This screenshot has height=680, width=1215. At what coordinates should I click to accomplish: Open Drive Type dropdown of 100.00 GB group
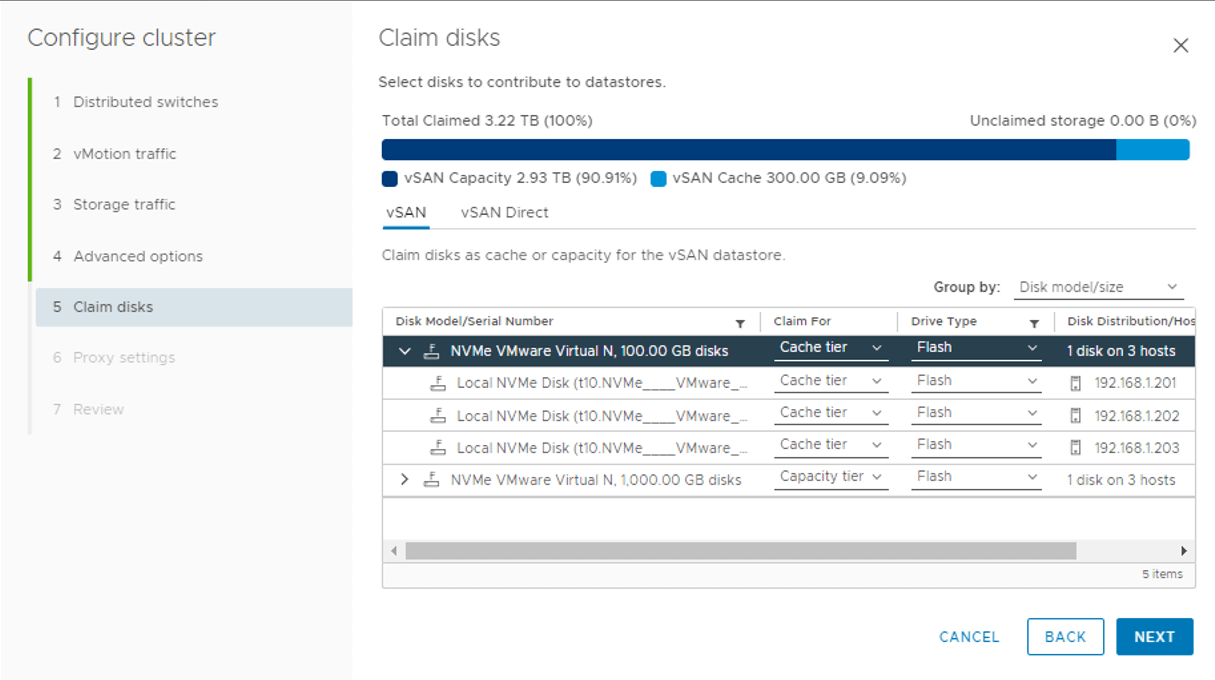click(977, 348)
